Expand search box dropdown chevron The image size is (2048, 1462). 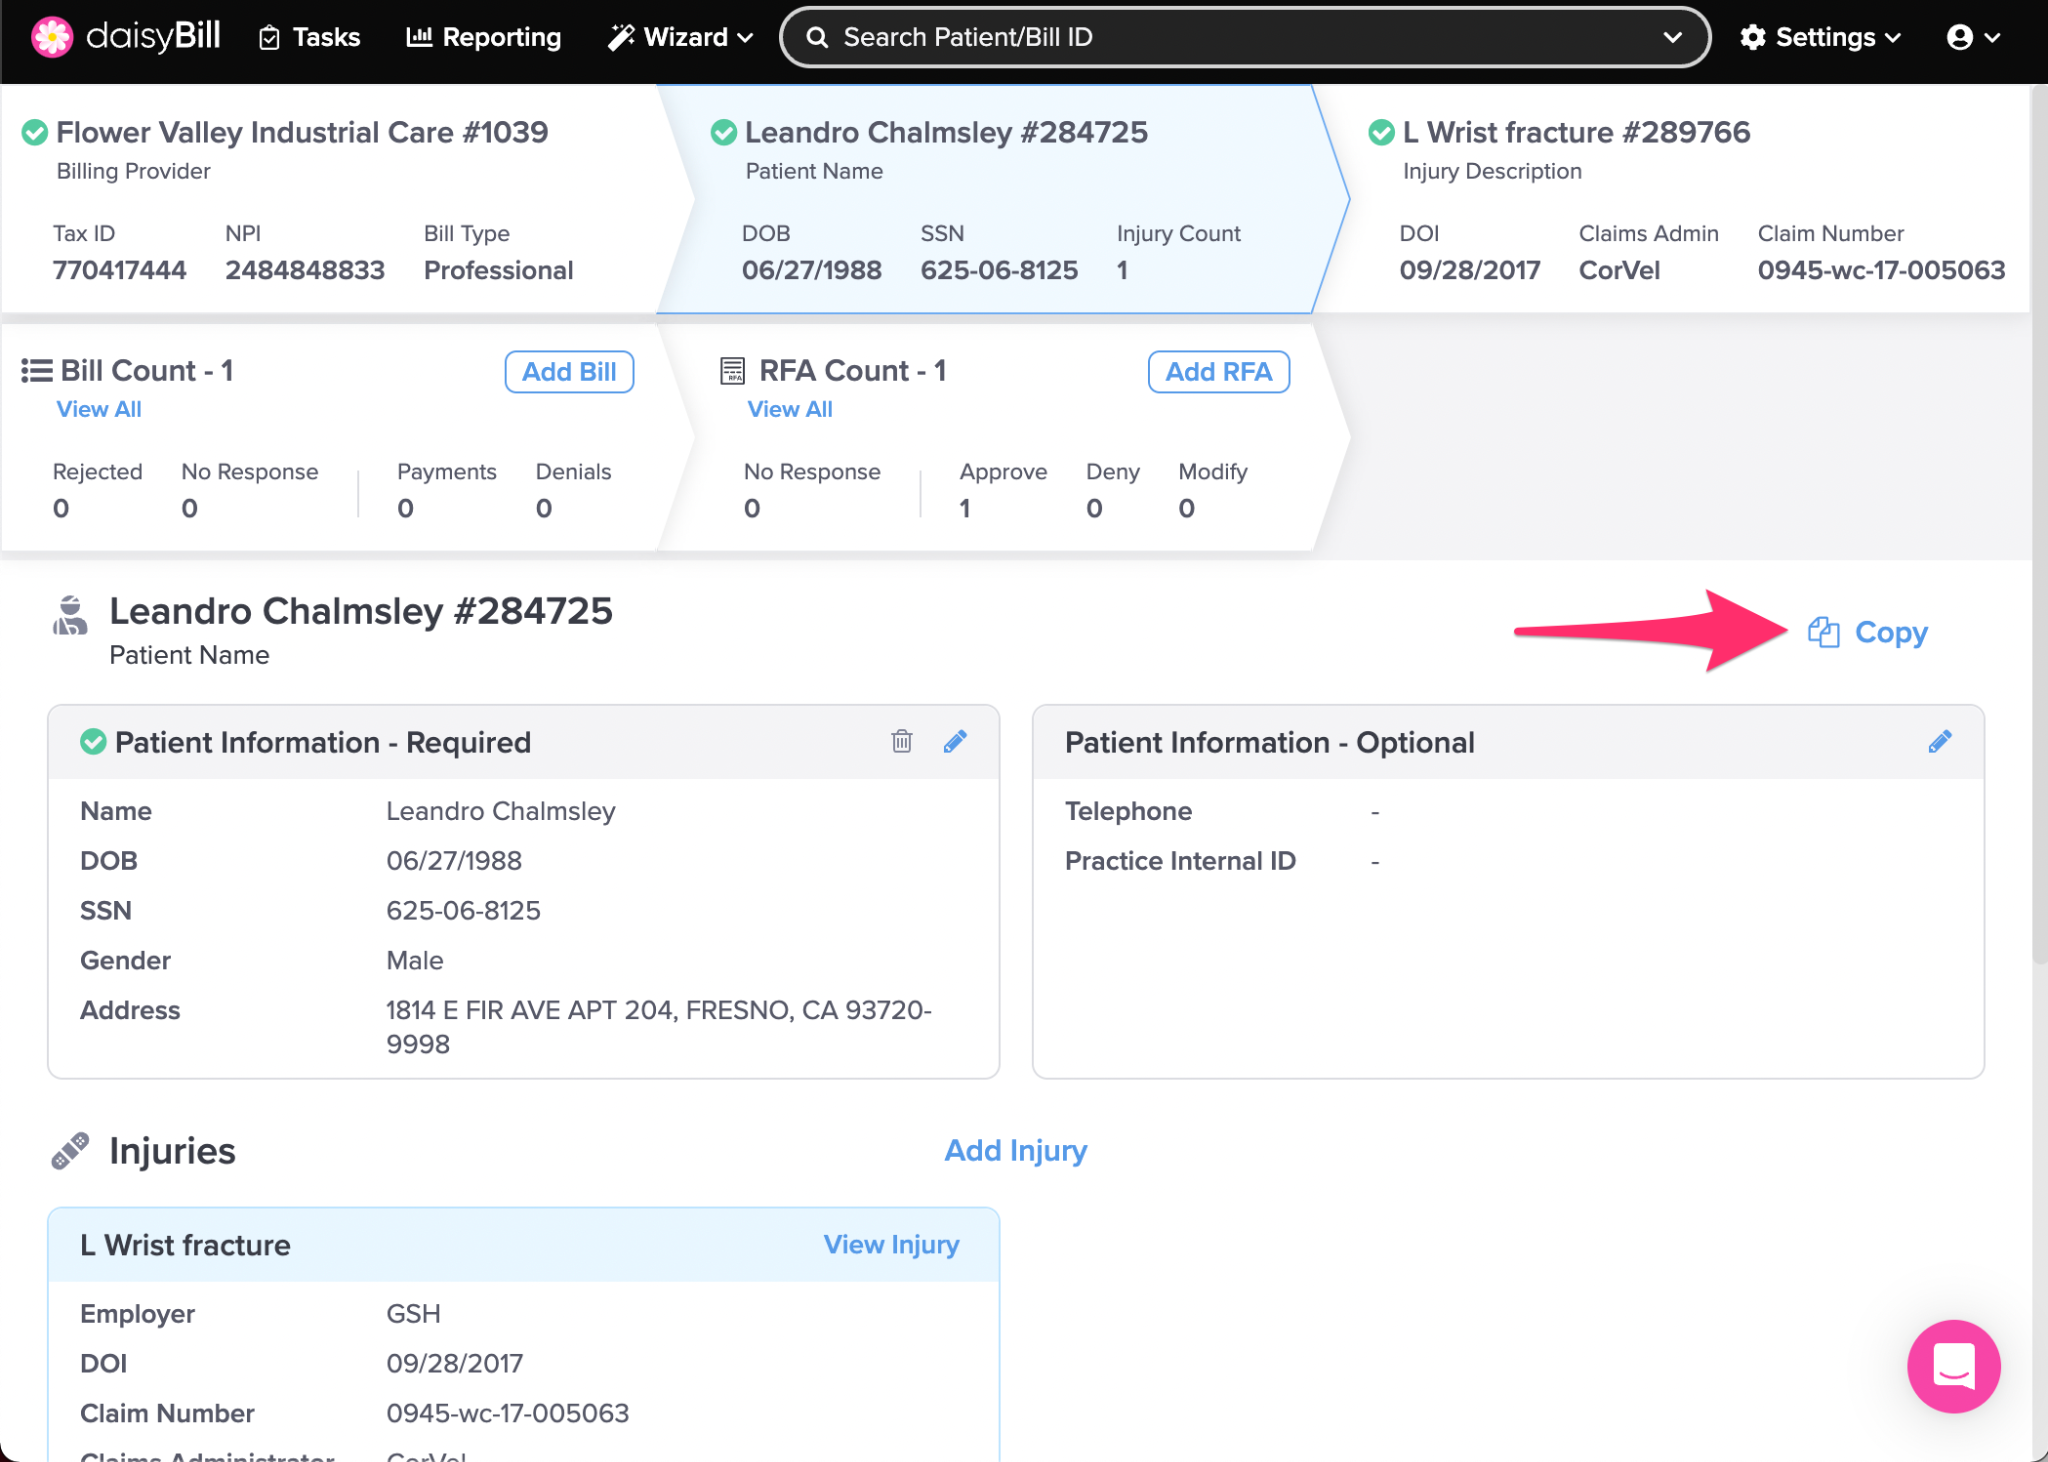pos(1672,37)
